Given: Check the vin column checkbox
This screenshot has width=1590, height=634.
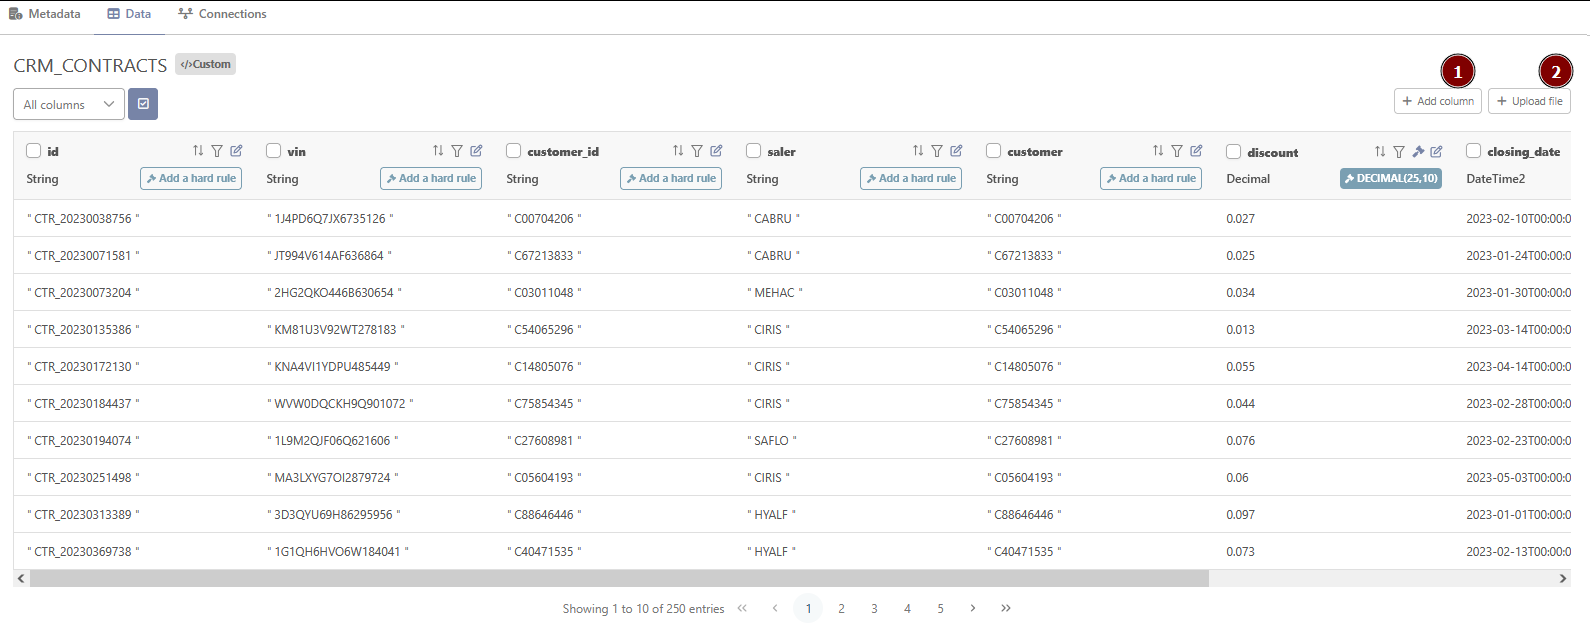Looking at the screenshot, I should click(x=273, y=151).
